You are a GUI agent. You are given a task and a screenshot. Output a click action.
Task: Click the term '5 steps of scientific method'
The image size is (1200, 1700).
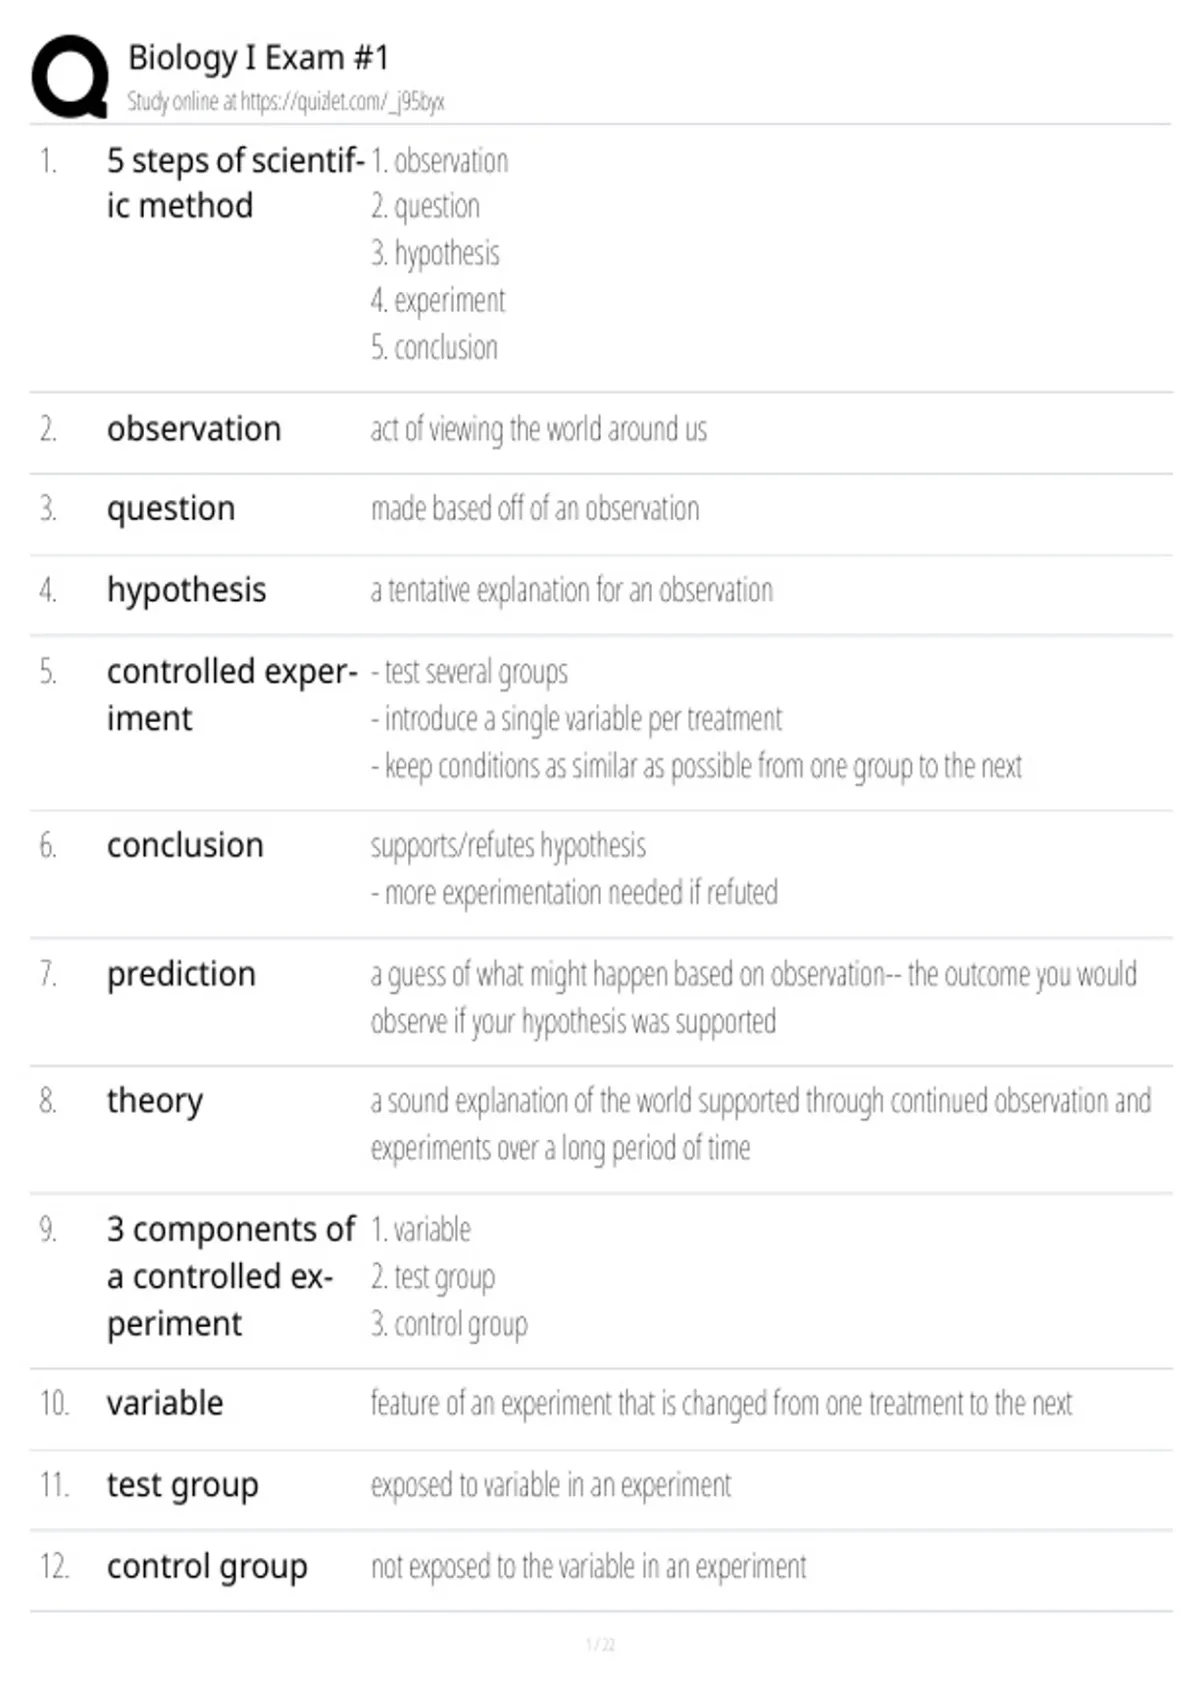click(235, 183)
